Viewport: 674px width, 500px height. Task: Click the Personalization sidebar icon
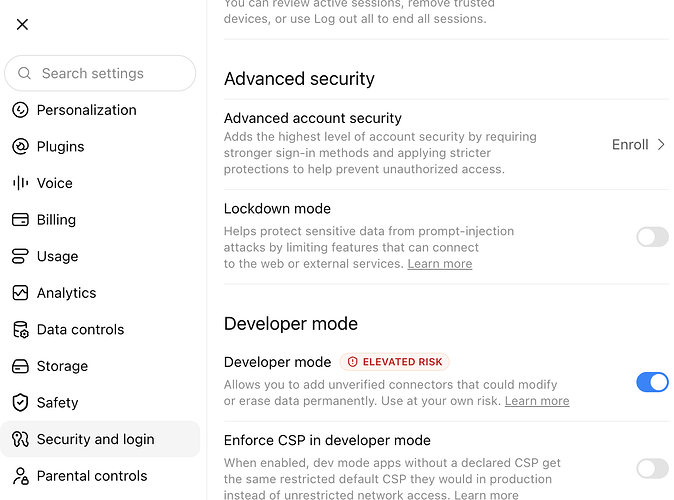pyautogui.click(x=20, y=110)
